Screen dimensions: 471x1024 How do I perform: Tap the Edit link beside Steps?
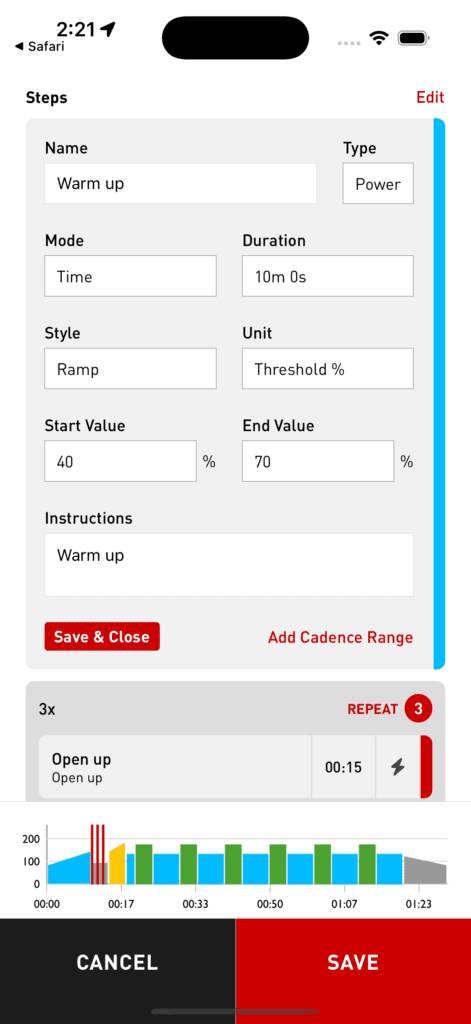click(x=430, y=97)
